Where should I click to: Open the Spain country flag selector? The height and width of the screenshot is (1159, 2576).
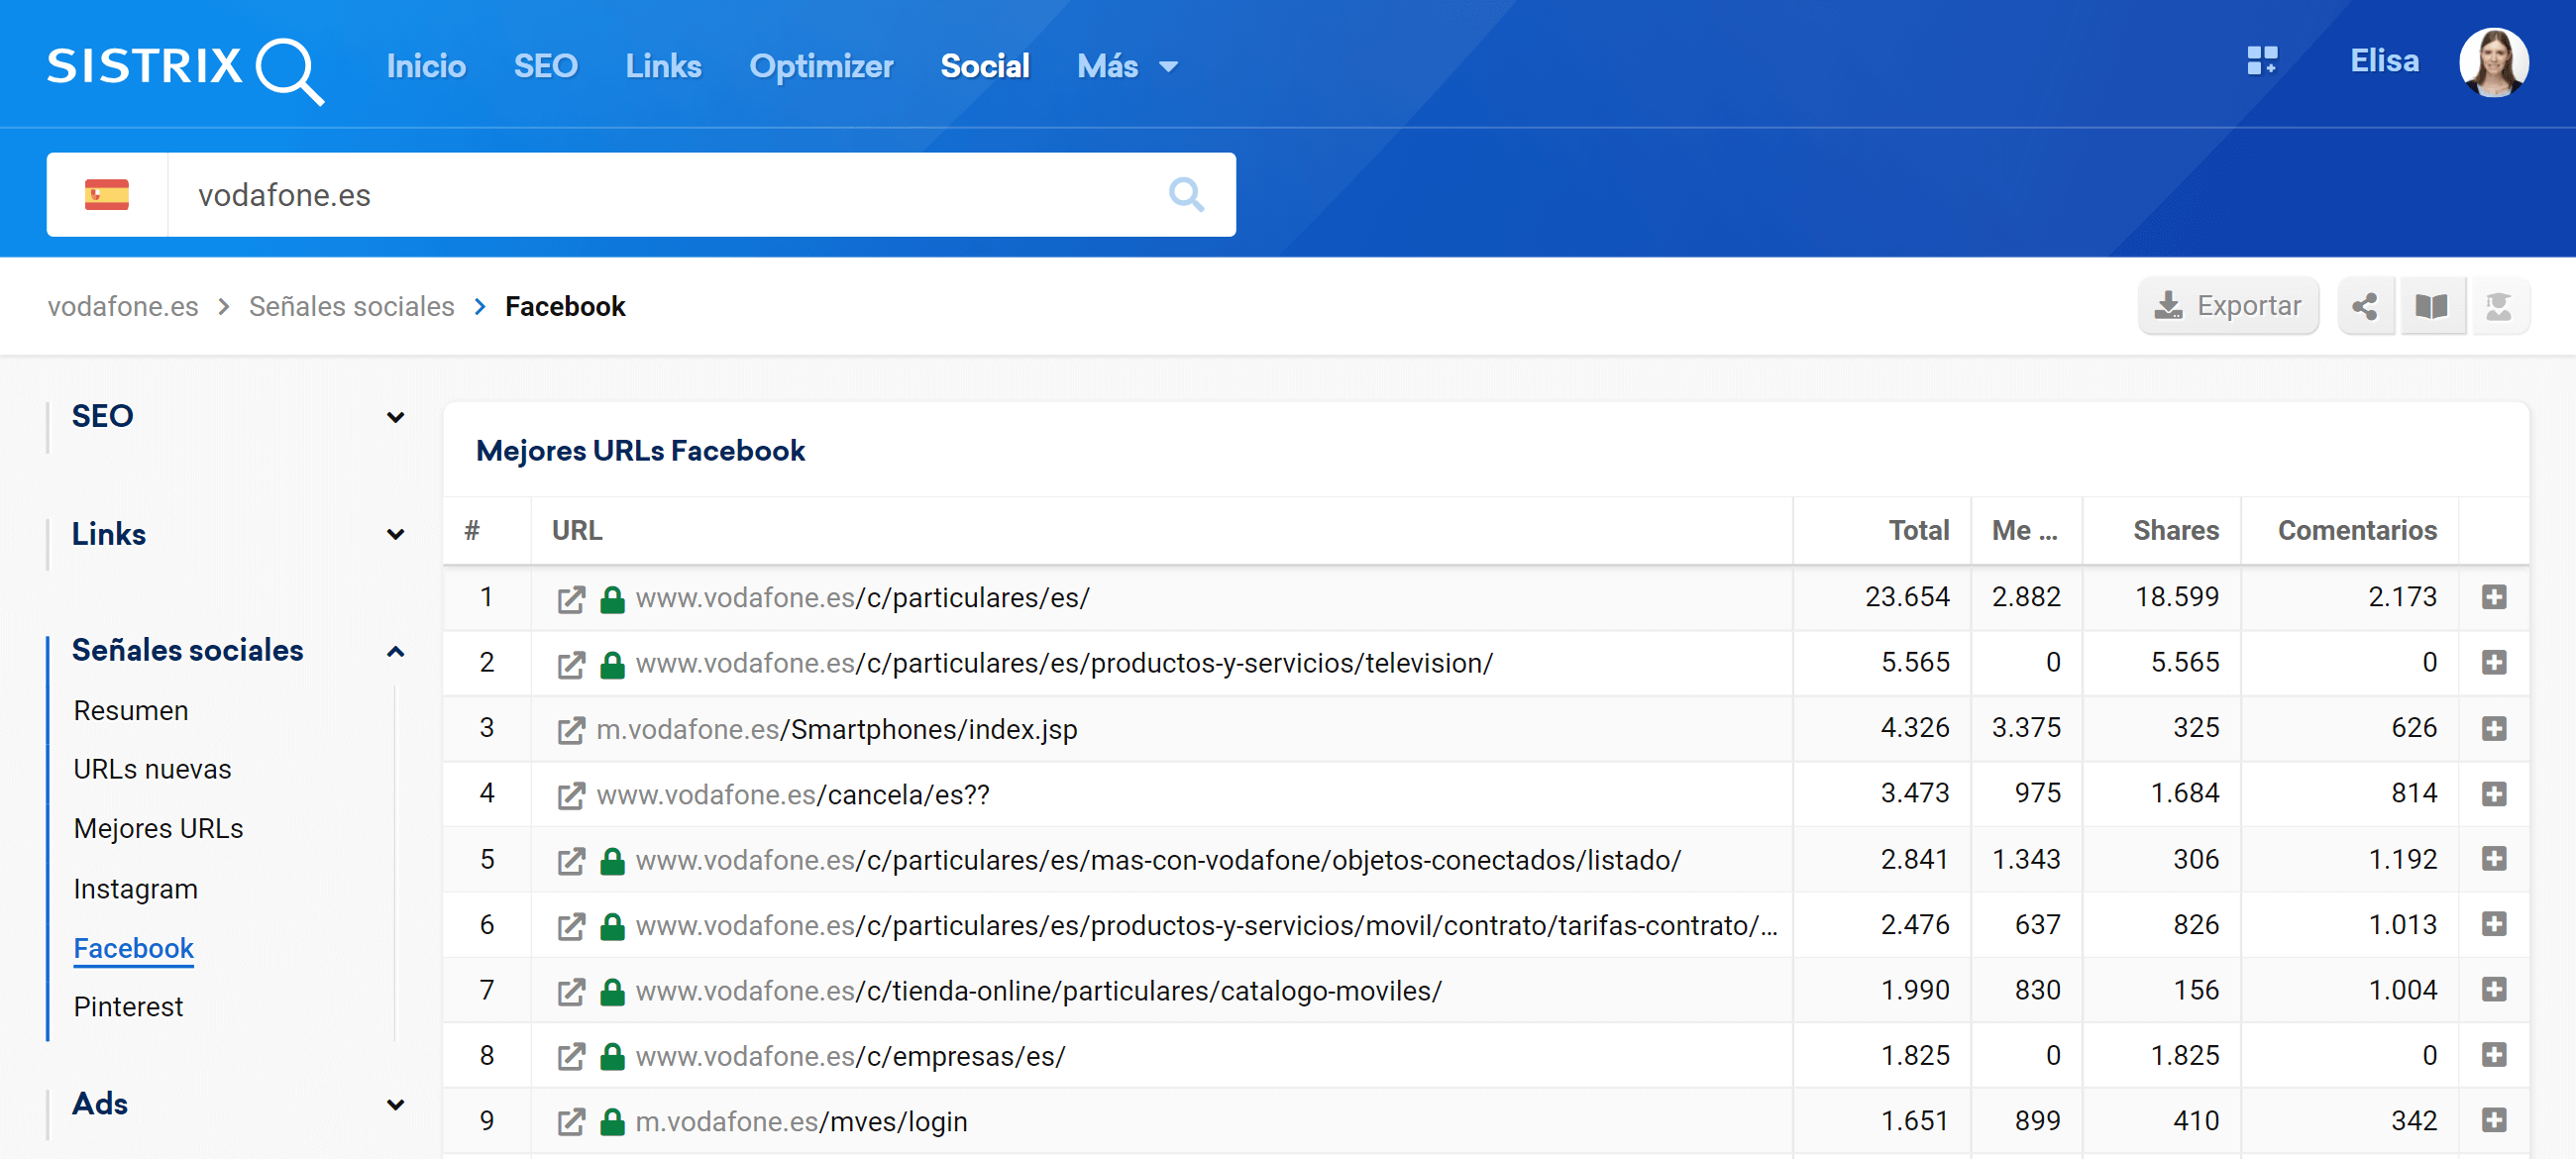pyautogui.click(x=107, y=194)
